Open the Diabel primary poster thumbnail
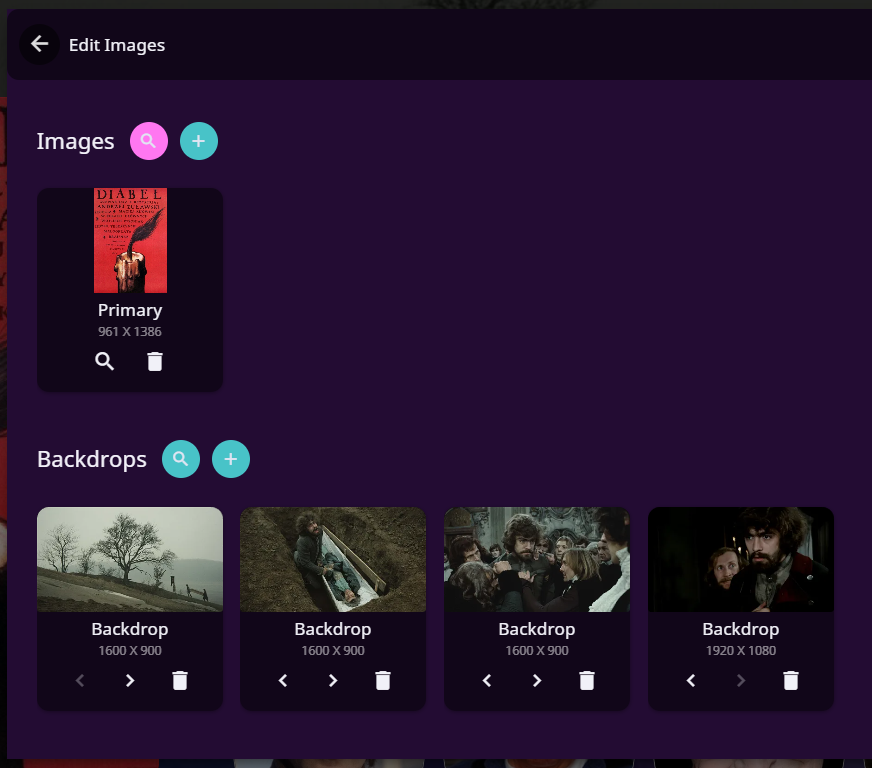The width and height of the screenshot is (872, 768). coord(130,240)
